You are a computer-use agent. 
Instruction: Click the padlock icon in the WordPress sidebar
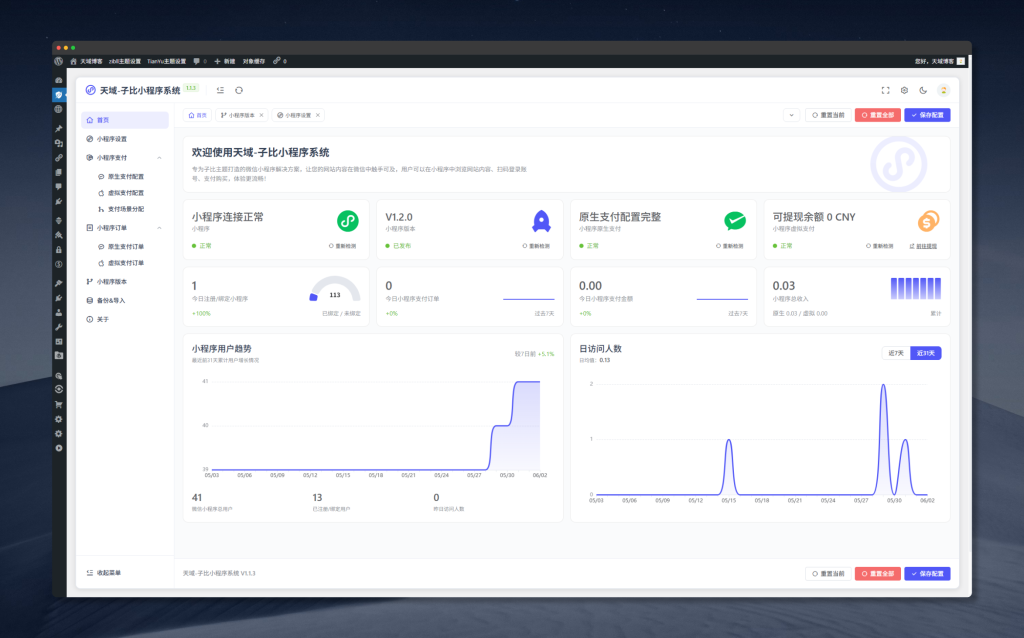pyautogui.click(x=59, y=249)
